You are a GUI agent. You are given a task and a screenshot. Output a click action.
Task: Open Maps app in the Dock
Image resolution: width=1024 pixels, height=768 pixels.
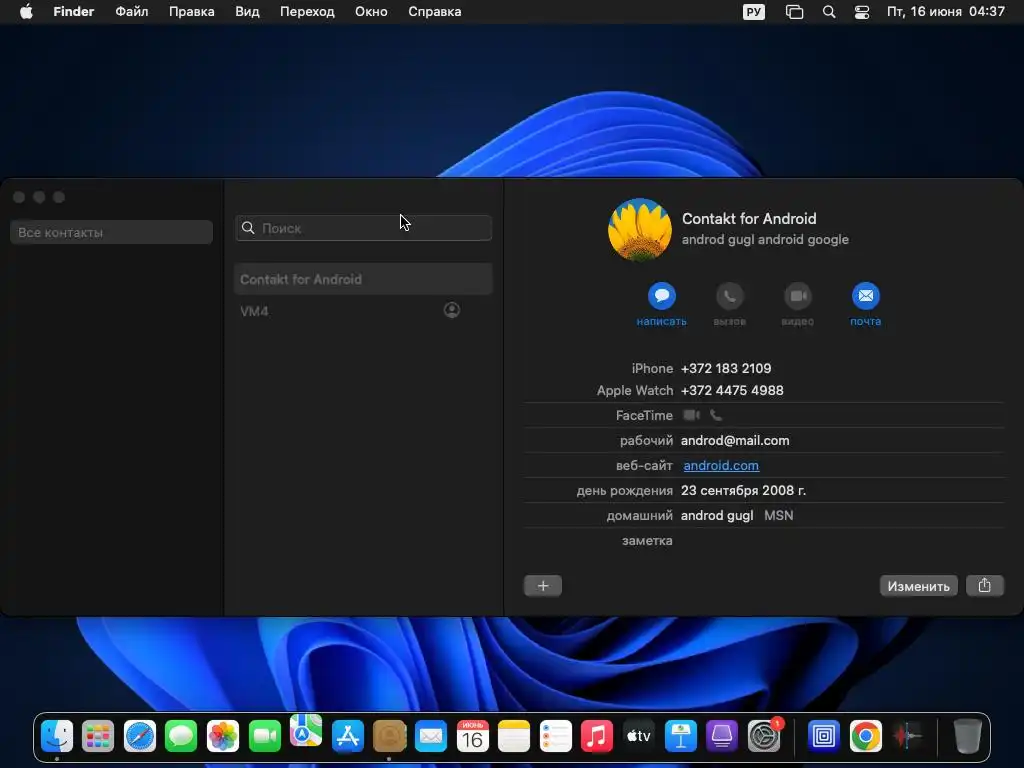click(x=306, y=731)
